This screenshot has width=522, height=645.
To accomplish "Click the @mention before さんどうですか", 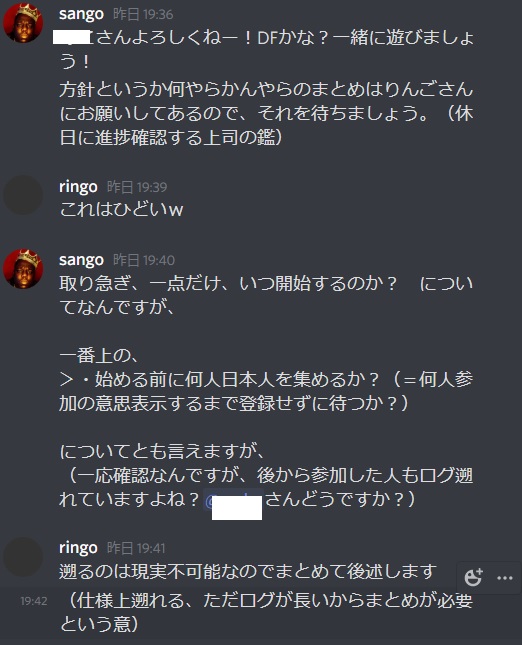I will [x=233, y=501].
